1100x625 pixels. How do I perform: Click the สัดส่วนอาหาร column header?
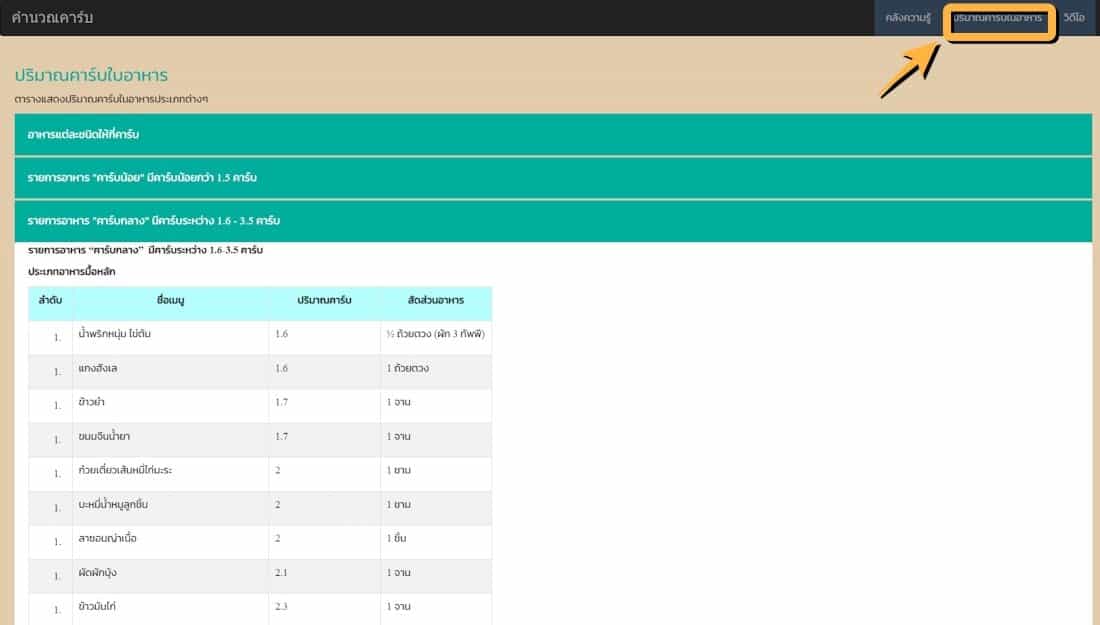(435, 300)
